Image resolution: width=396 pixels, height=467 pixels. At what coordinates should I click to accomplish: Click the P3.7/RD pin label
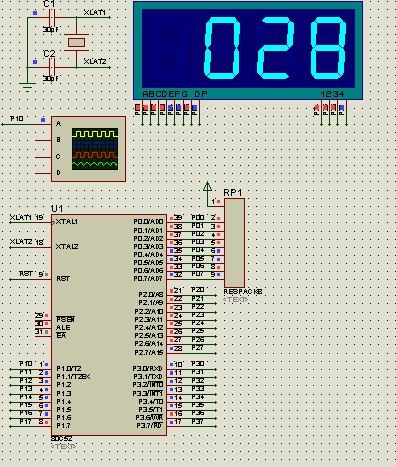pos(149,426)
